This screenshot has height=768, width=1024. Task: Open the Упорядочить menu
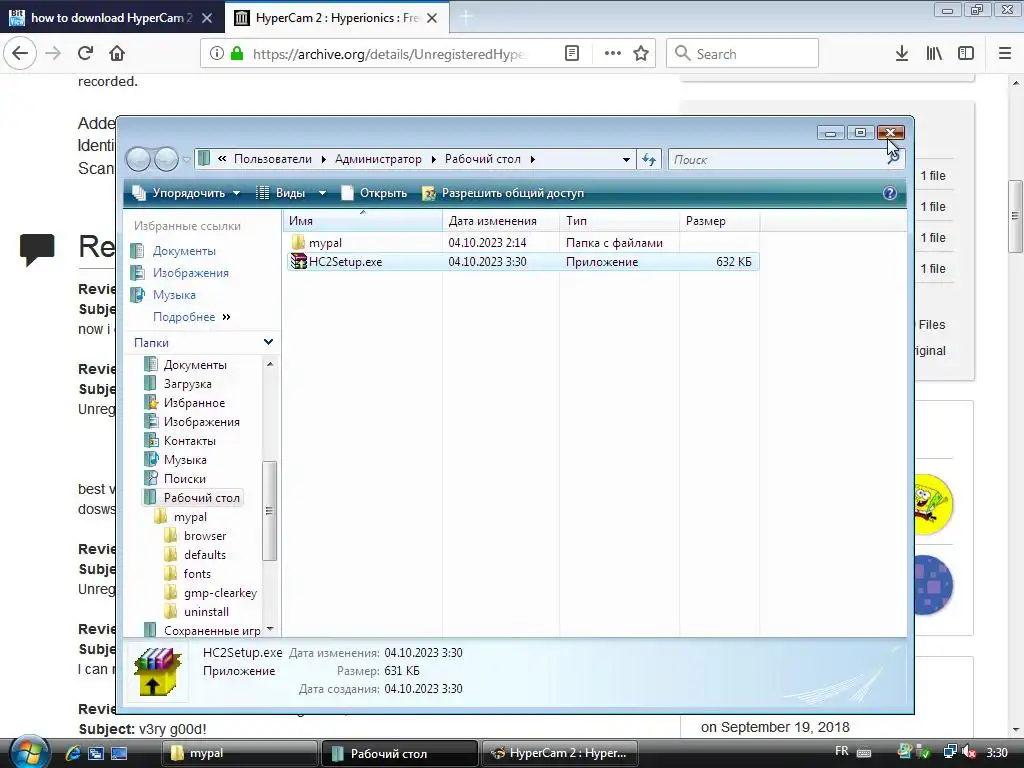pos(186,193)
